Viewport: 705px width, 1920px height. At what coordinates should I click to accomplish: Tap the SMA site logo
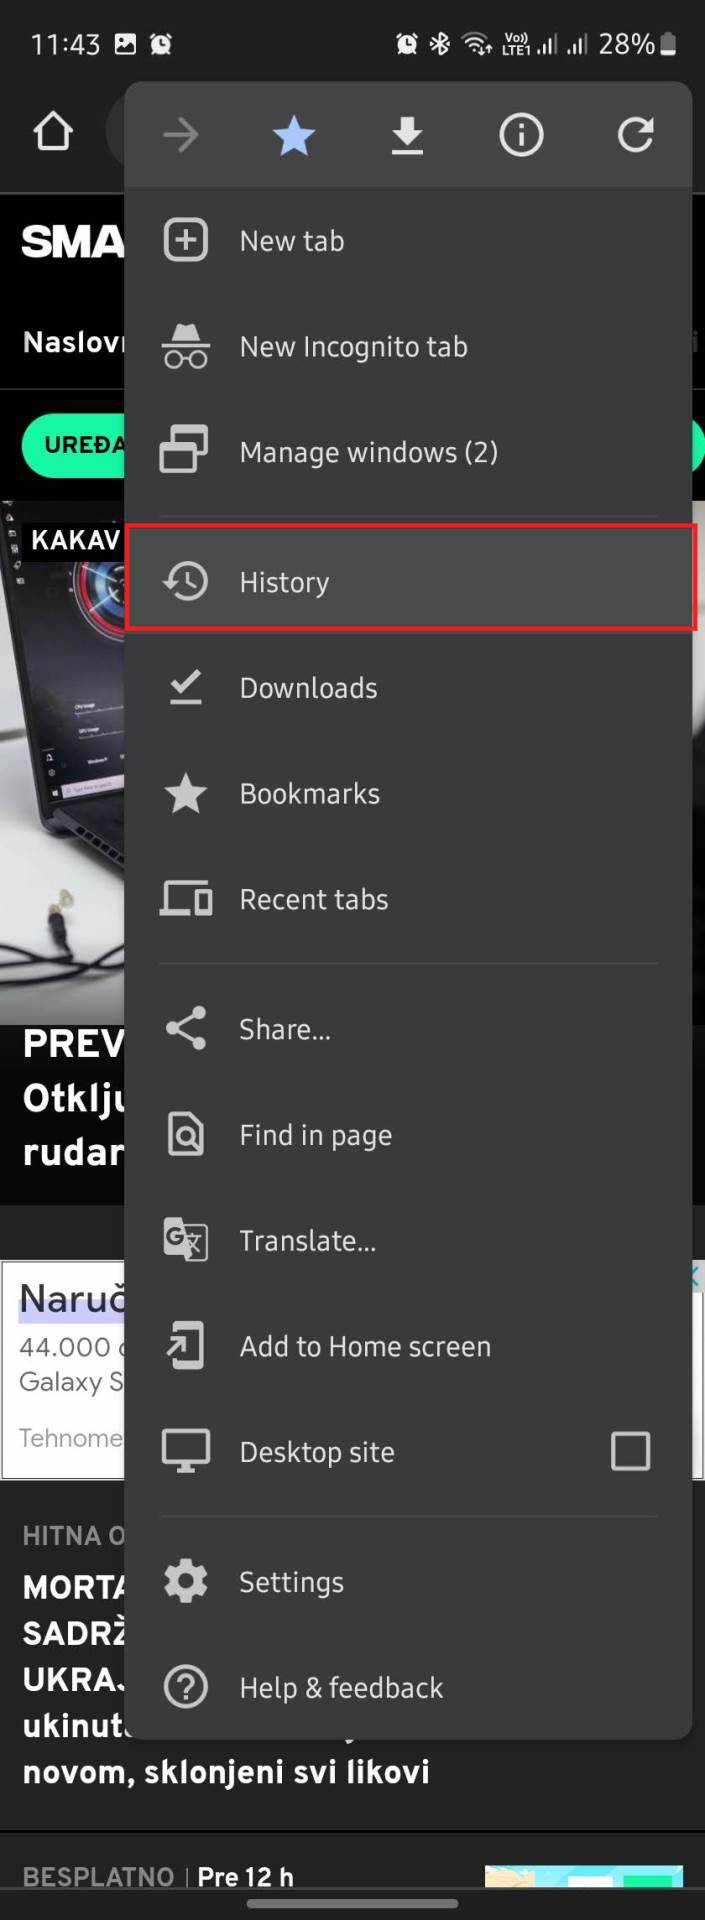72,241
